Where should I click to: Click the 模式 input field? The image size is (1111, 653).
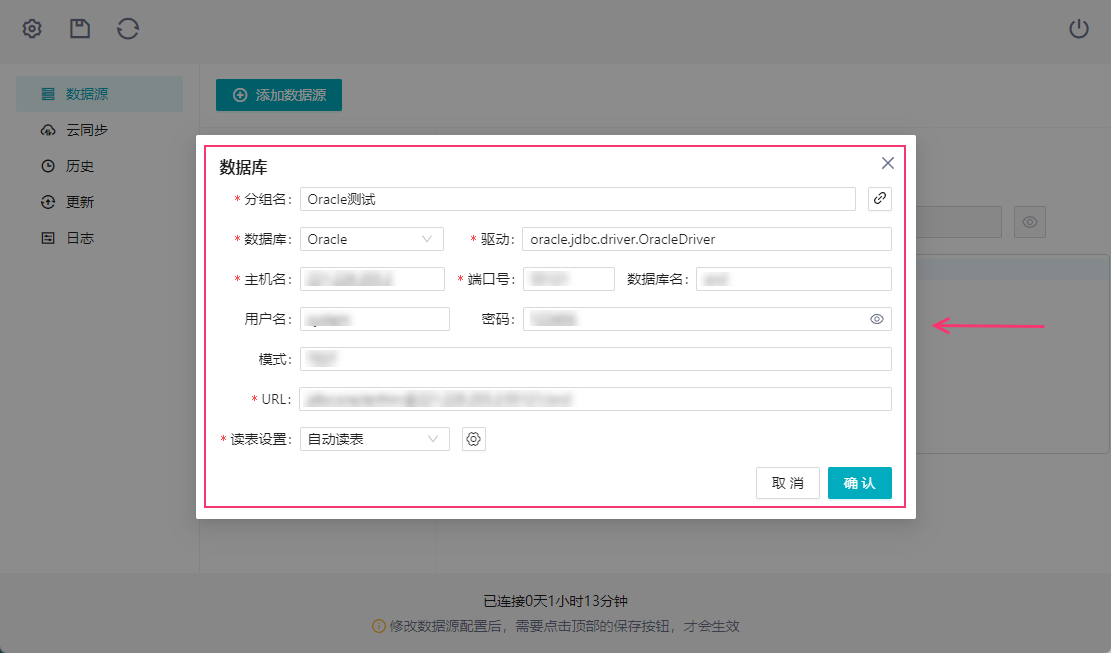(595, 359)
